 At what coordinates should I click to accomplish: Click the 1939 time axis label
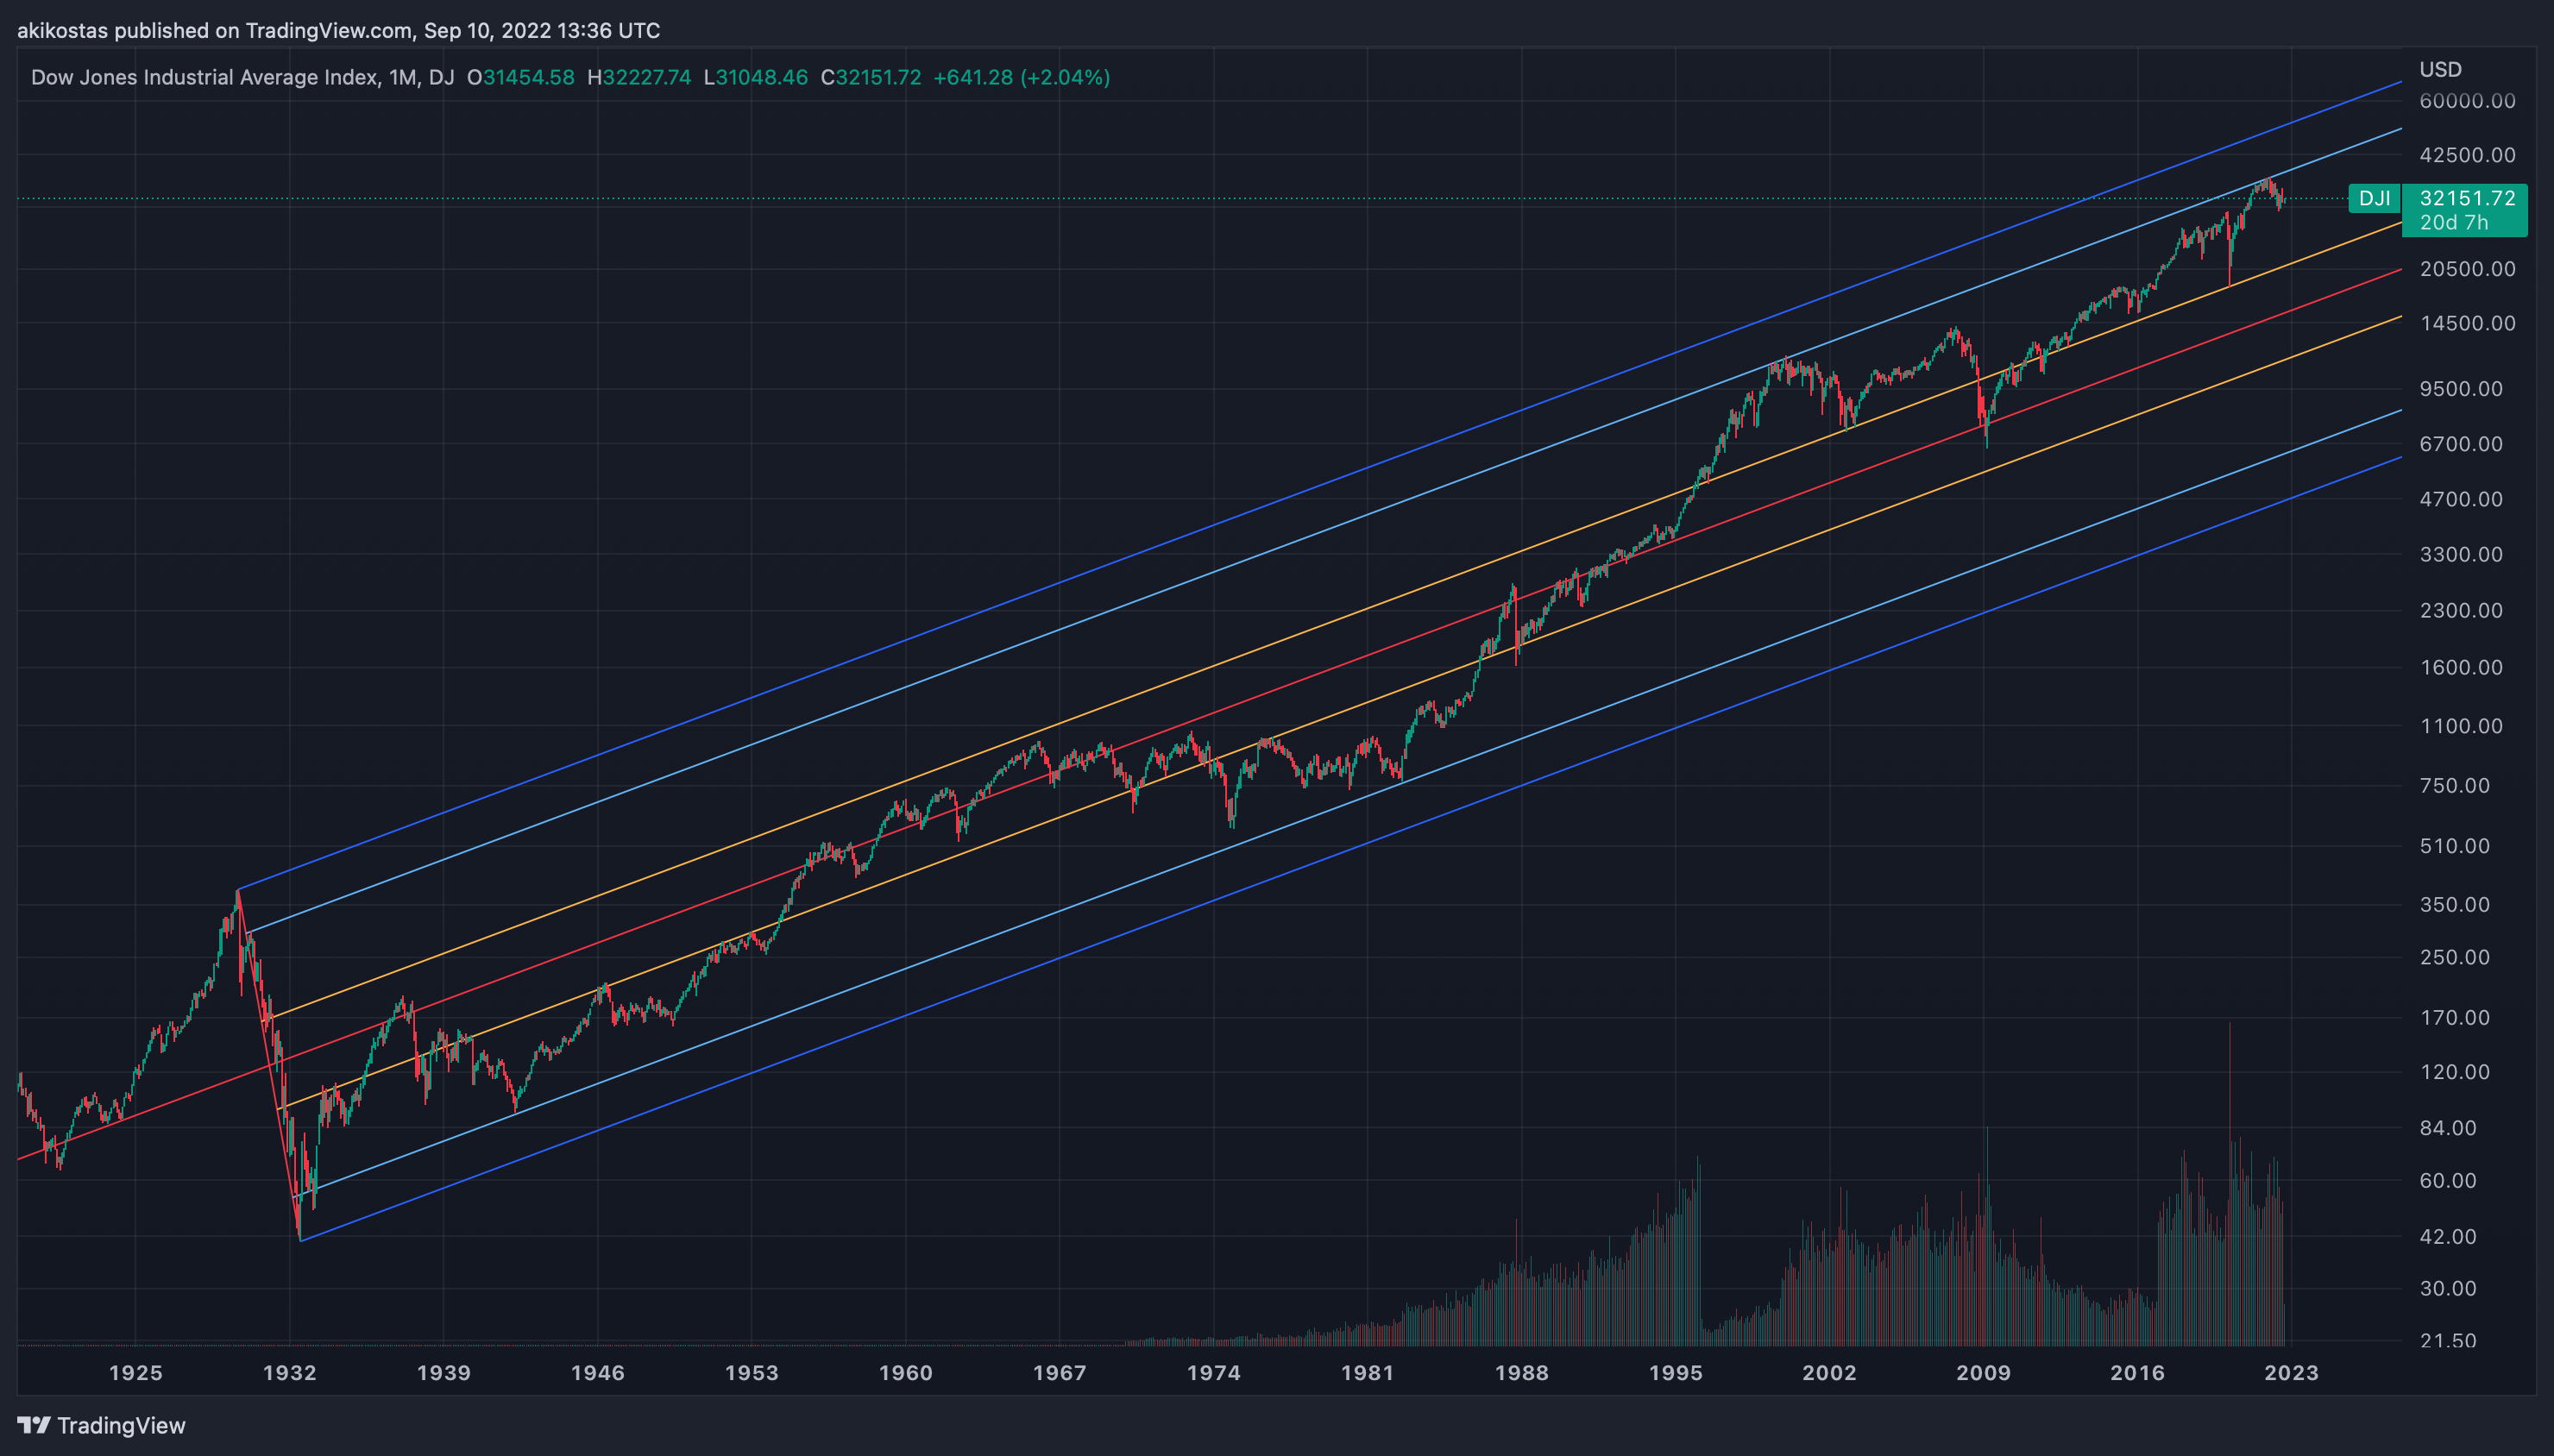point(444,1372)
